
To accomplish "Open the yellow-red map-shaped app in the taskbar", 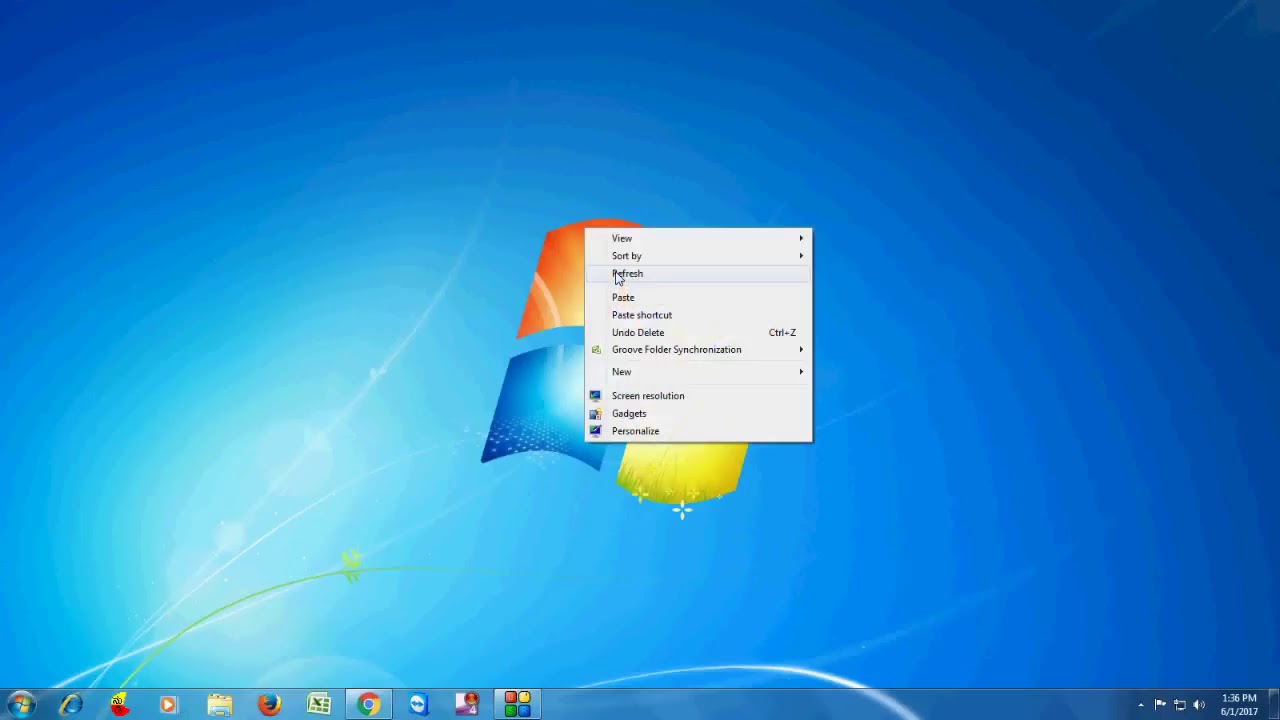I will 119,705.
